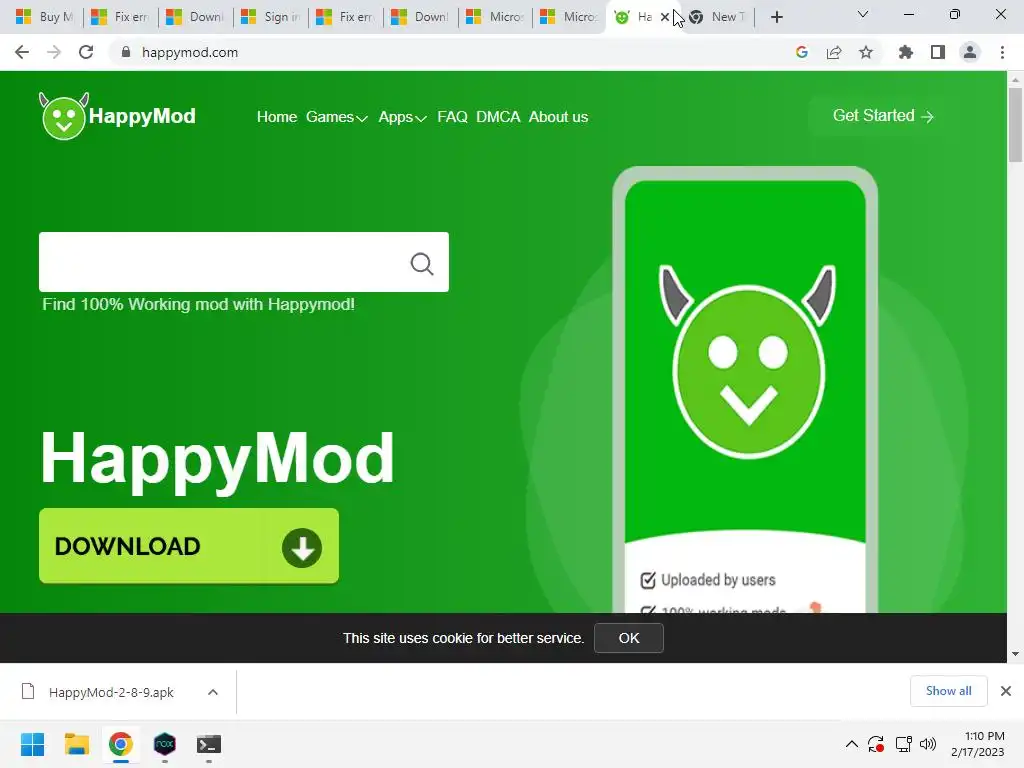The height and width of the screenshot is (768, 1024).
Task: Click the large phone mockup image
Action: pos(745,390)
